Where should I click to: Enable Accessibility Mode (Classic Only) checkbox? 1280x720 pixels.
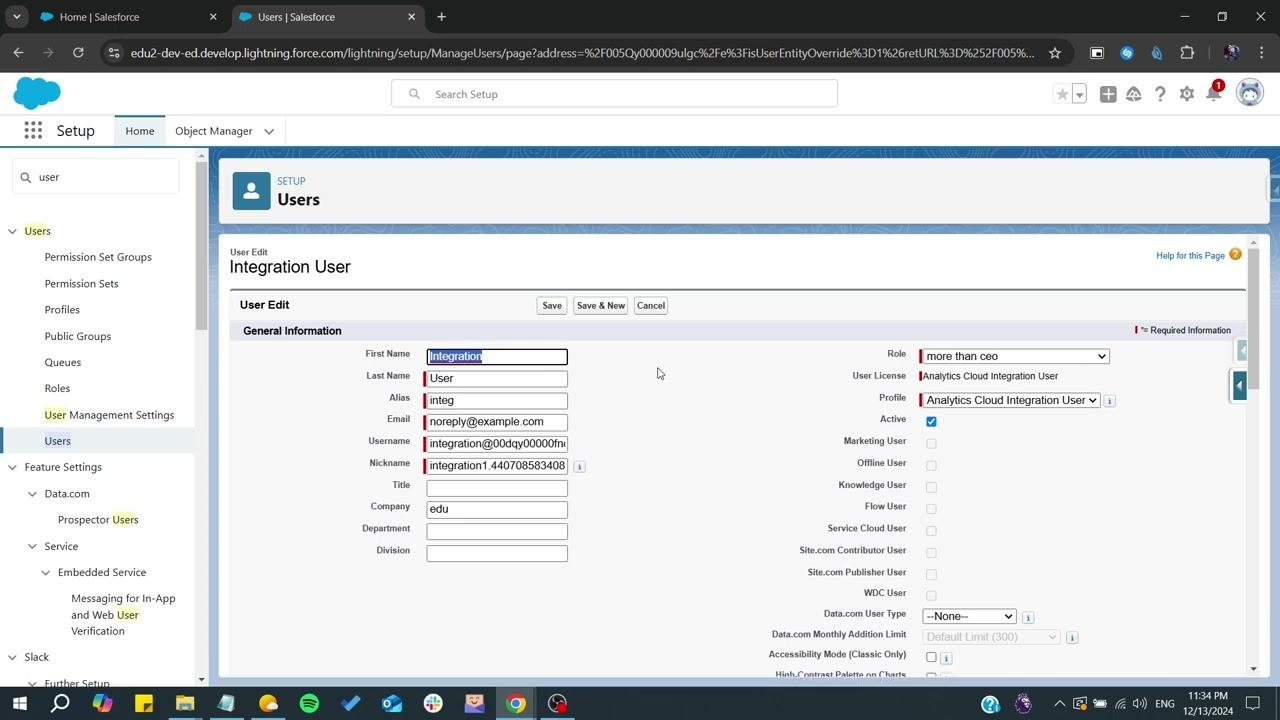point(931,657)
